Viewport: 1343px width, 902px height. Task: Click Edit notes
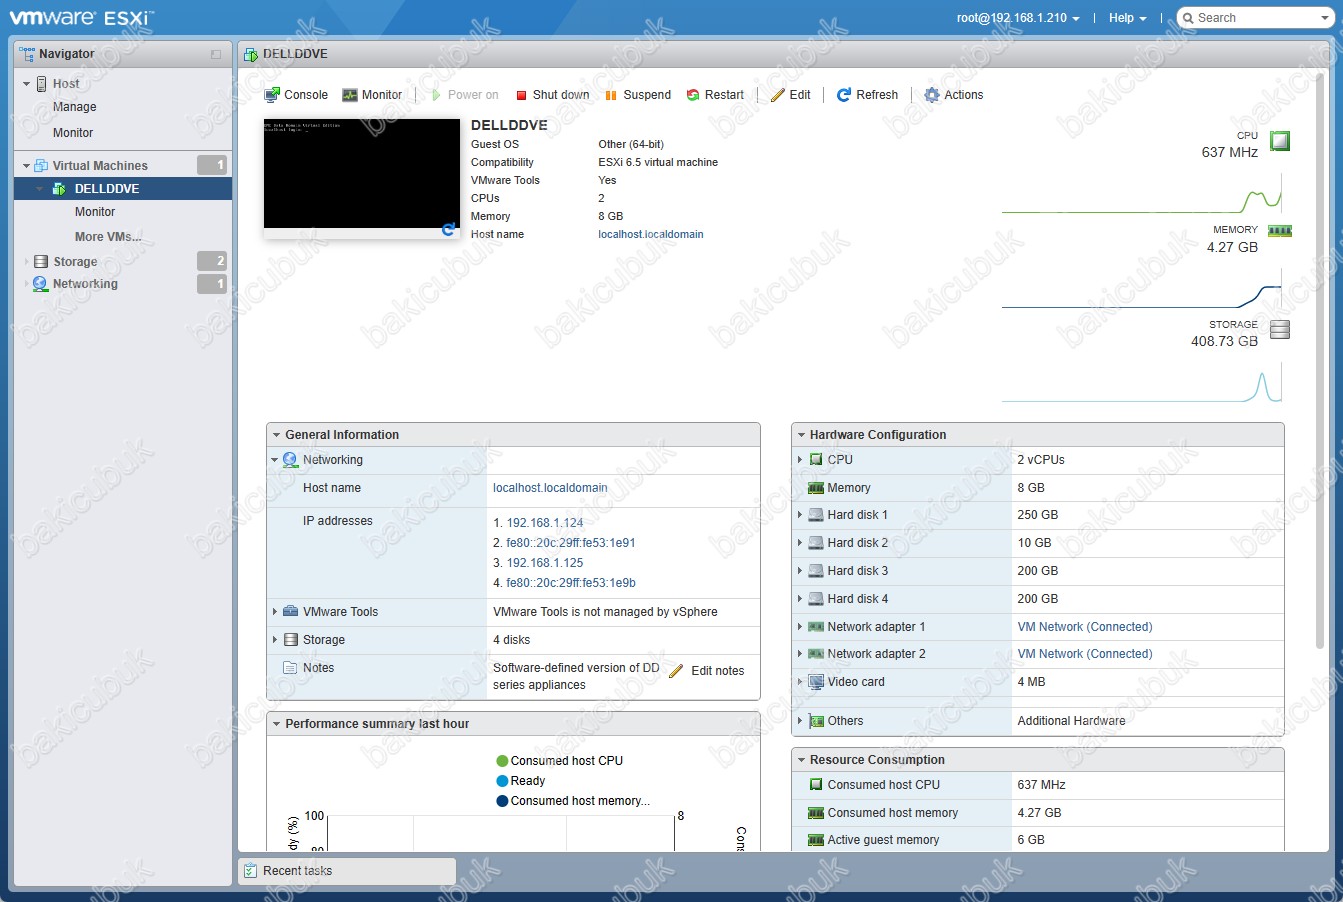click(707, 671)
